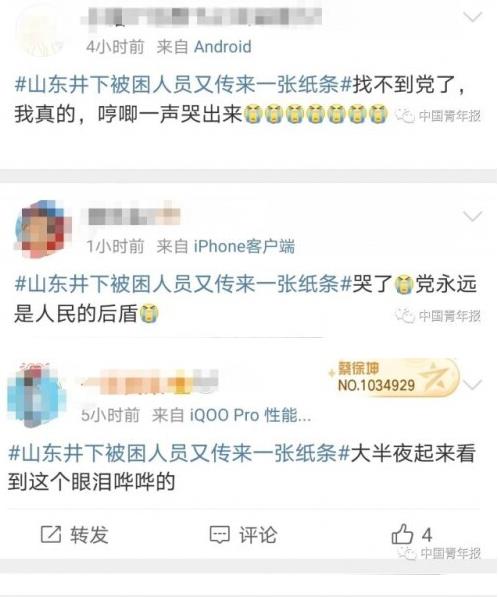This screenshot has height=597, width=499.
Task: View profile of second post's pixelated avatar
Action: point(43,230)
